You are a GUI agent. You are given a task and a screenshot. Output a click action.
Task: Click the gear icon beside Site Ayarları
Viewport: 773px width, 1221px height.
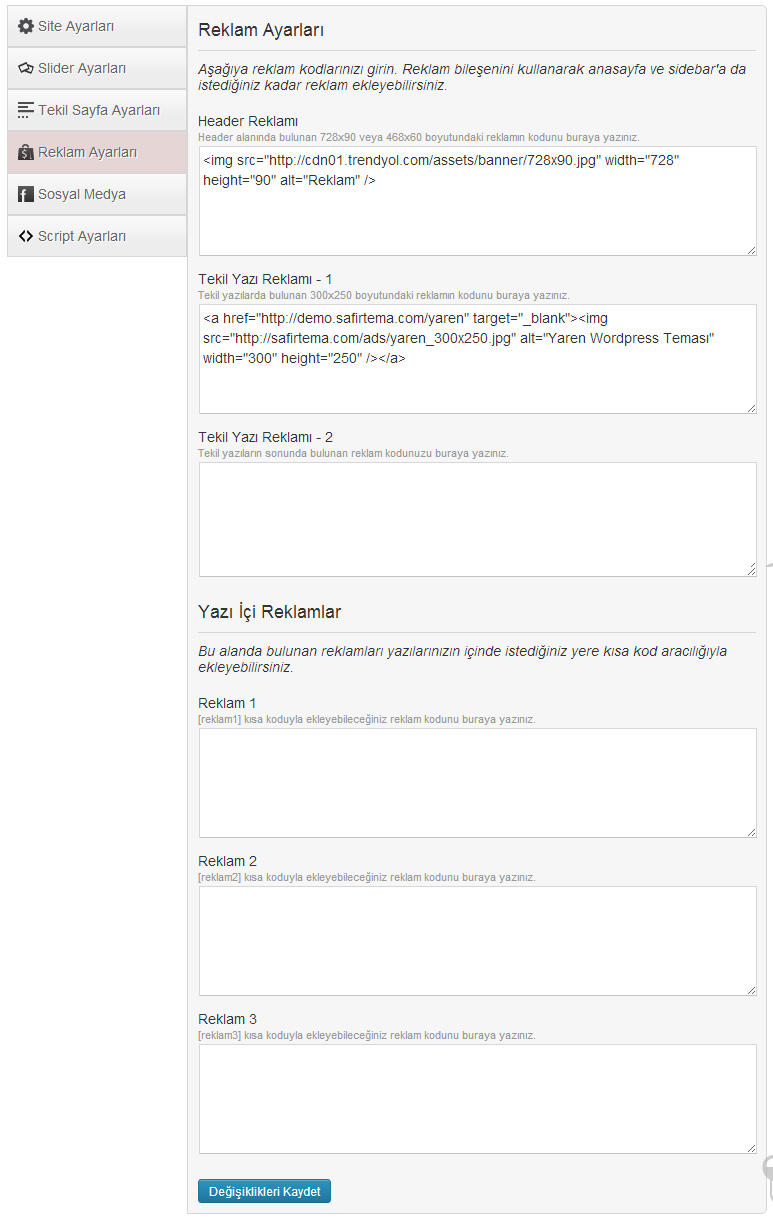(x=26, y=26)
